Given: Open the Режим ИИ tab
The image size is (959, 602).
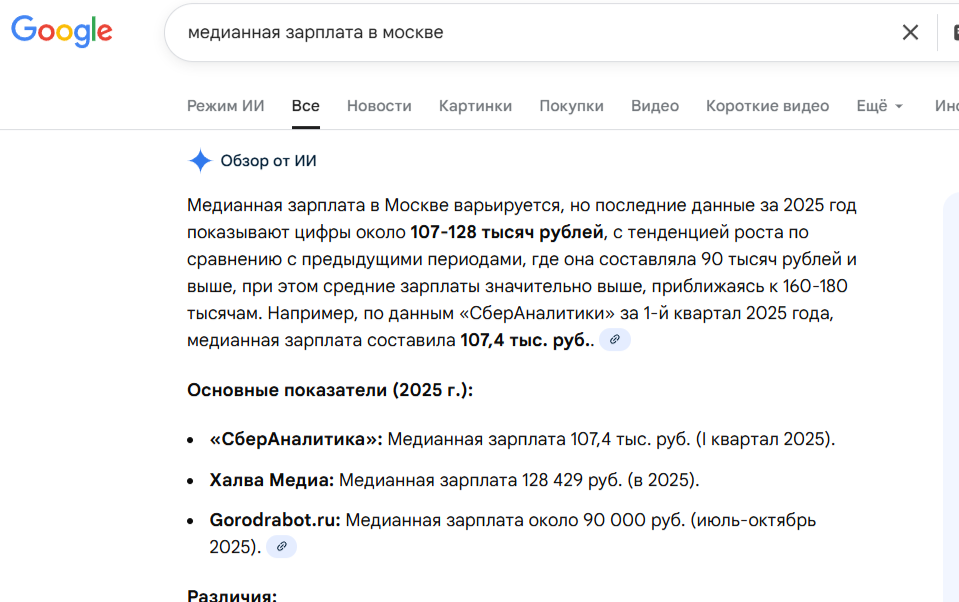Looking at the screenshot, I should 226,106.
